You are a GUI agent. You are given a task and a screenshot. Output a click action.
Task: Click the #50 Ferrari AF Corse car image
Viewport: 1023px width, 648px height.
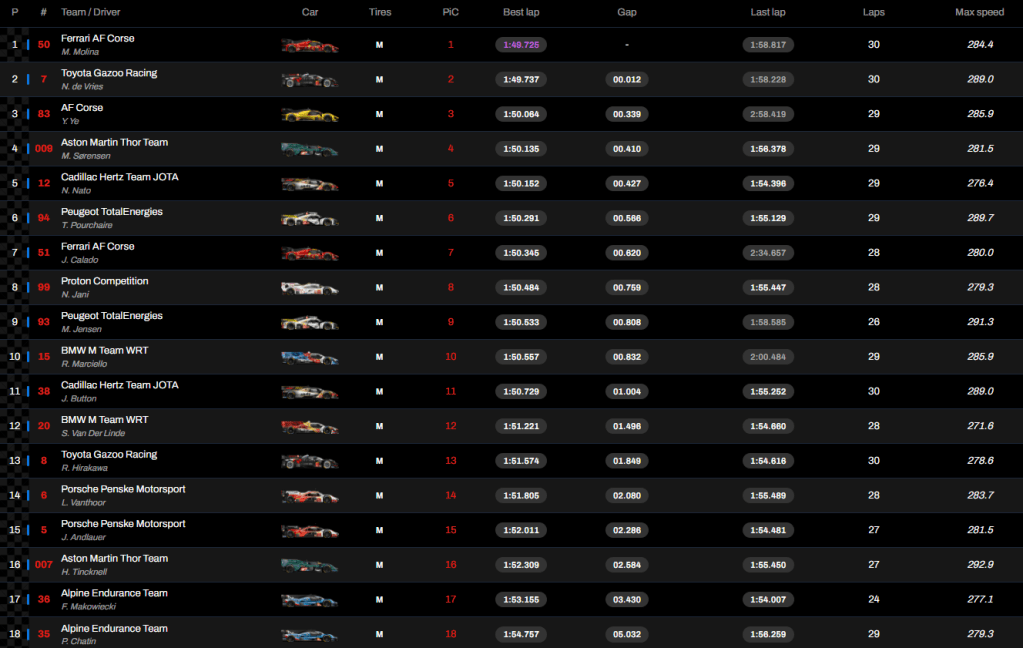point(310,45)
